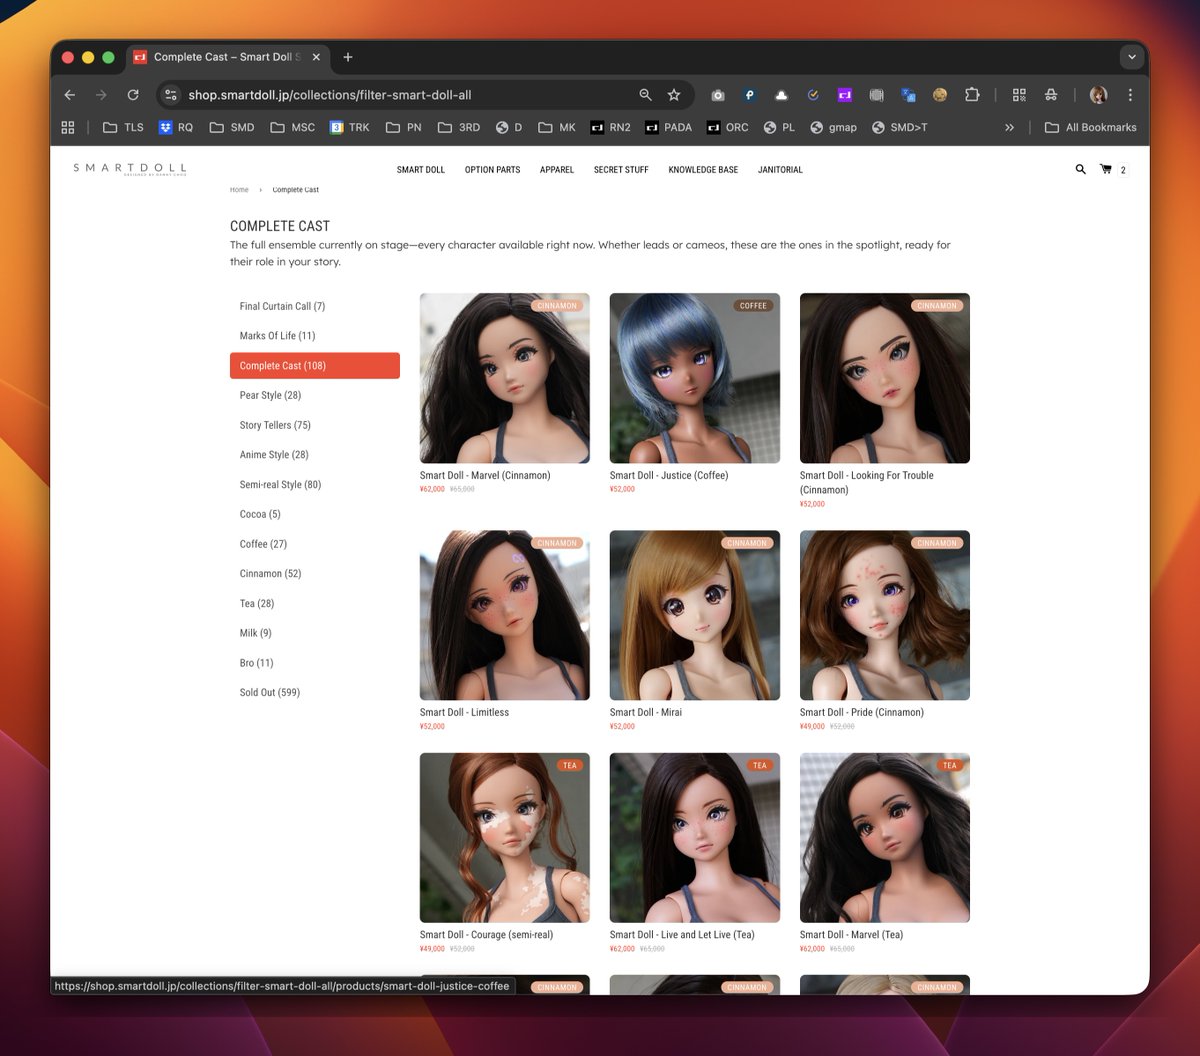
Task: Filter by Milk (9)
Action: (x=315, y=633)
